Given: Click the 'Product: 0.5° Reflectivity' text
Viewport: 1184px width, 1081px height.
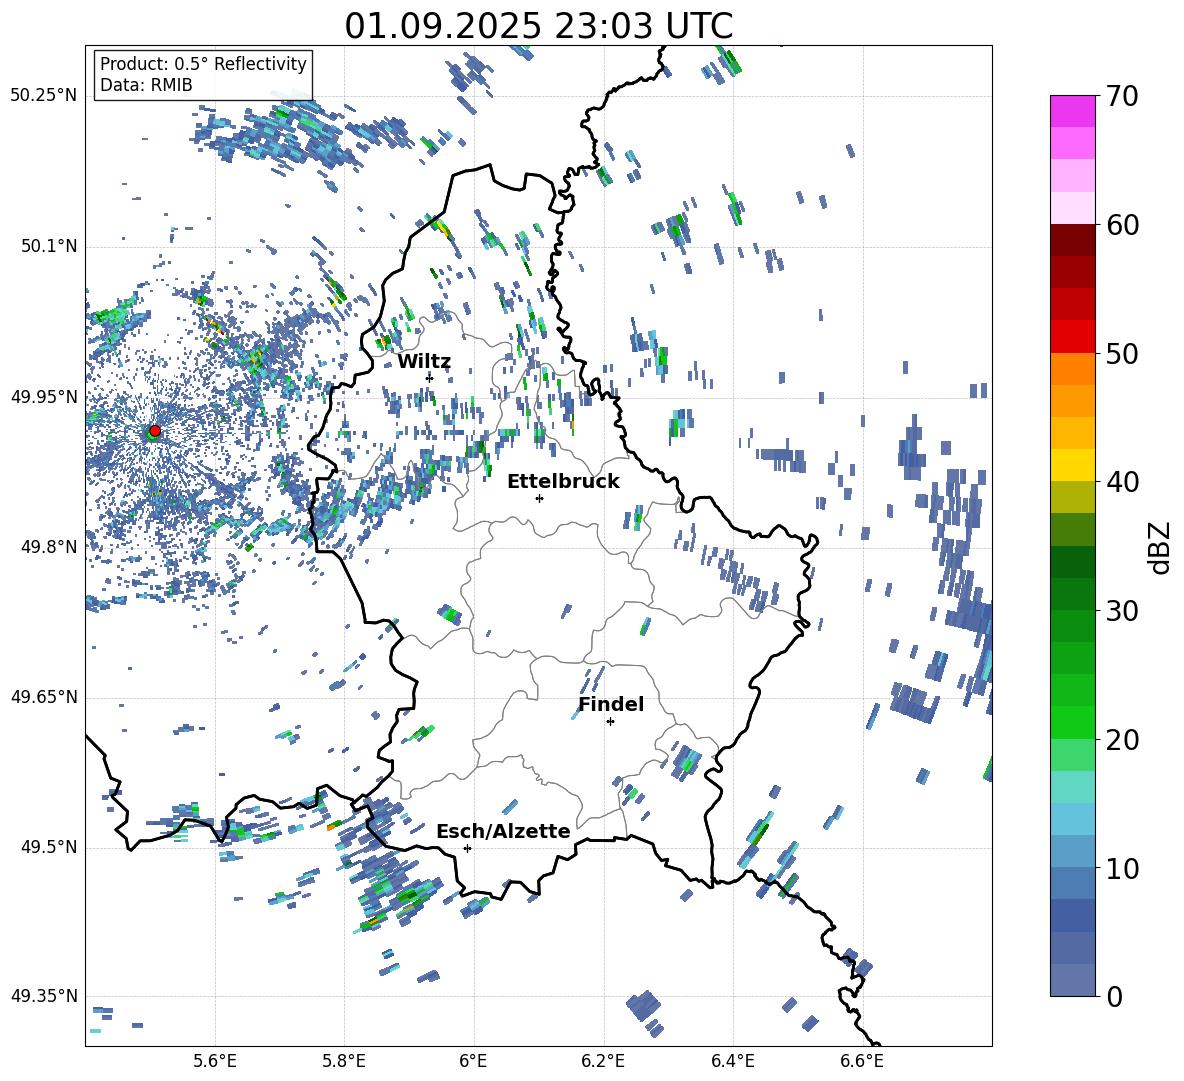Looking at the screenshot, I should click(203, 63).
